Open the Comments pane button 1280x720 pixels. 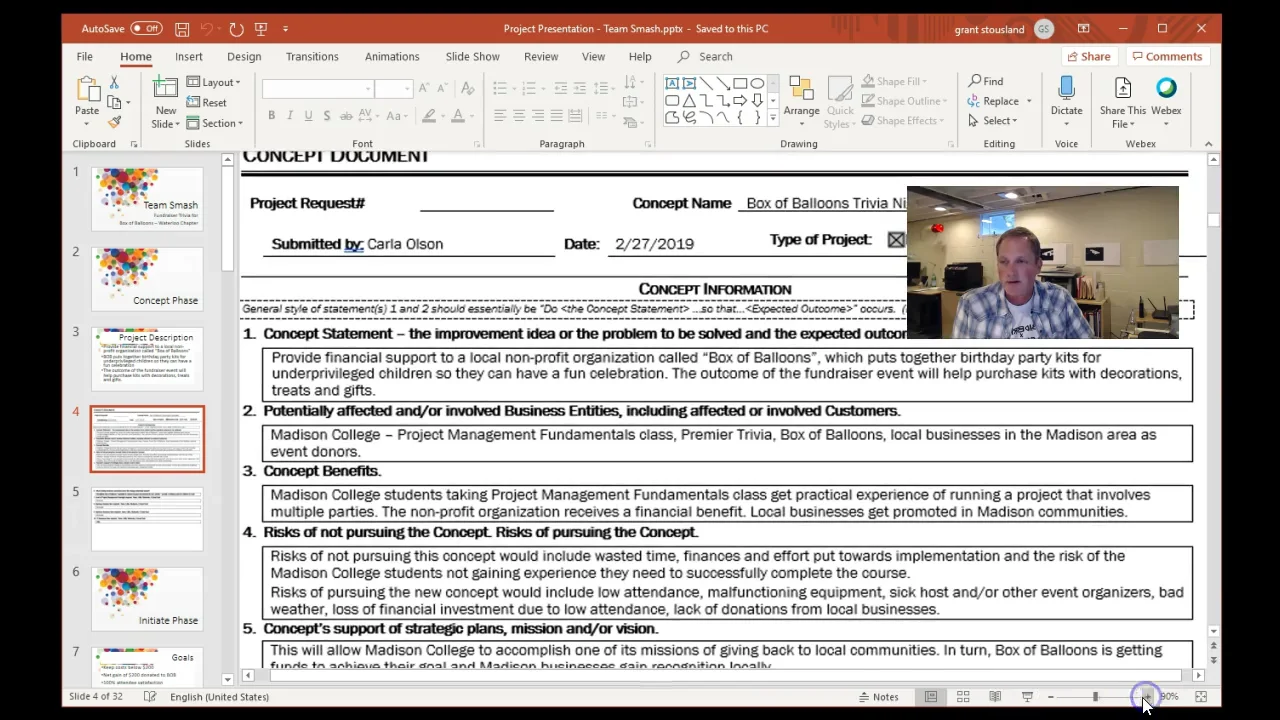pos(1166,57)
